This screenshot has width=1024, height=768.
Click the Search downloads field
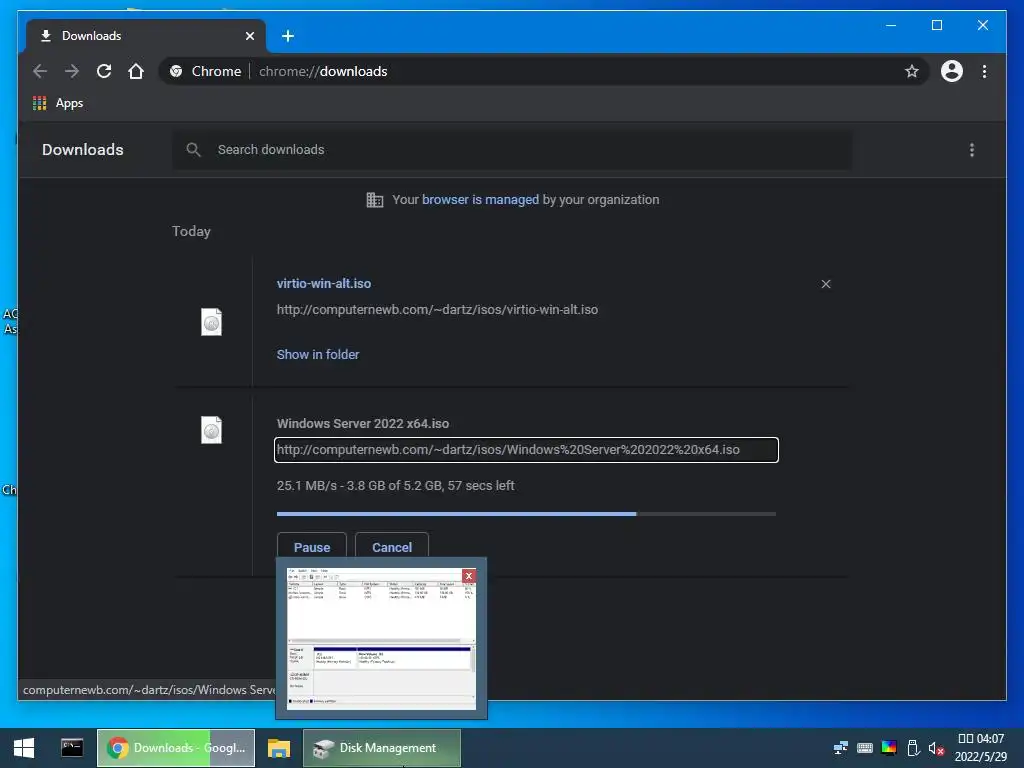513,150
